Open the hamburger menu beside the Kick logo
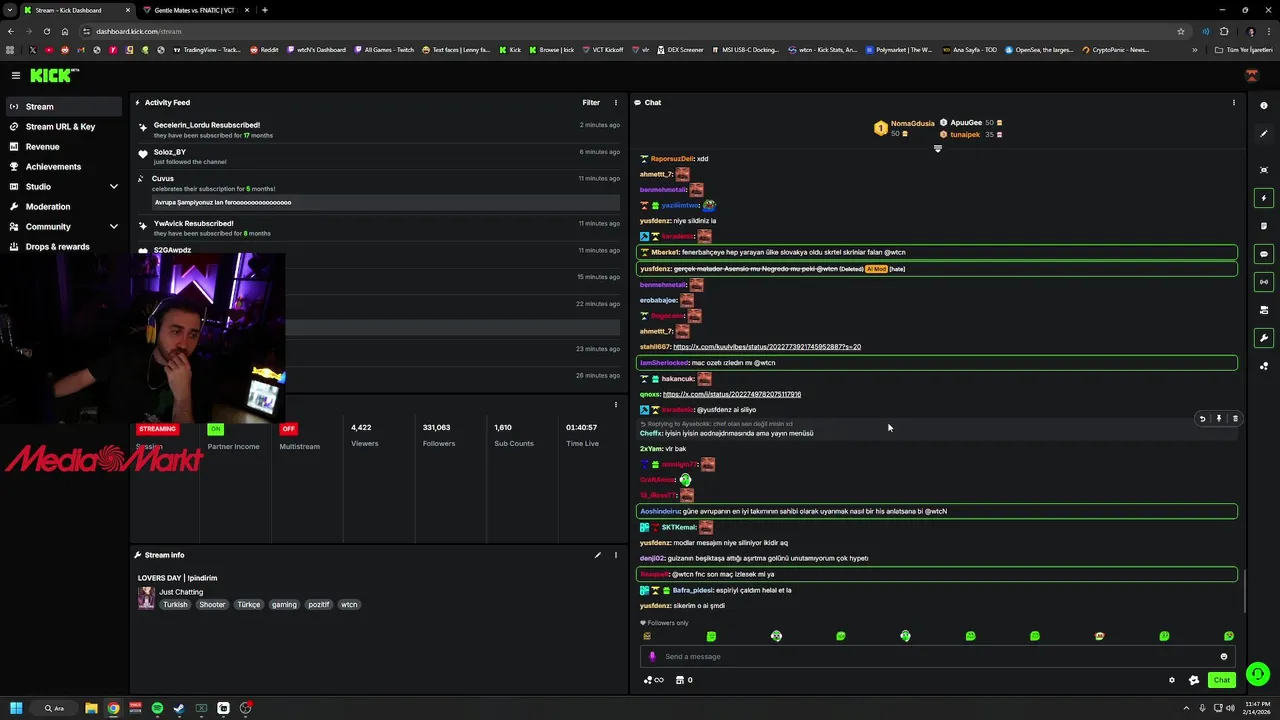 (x=16, y=75)
